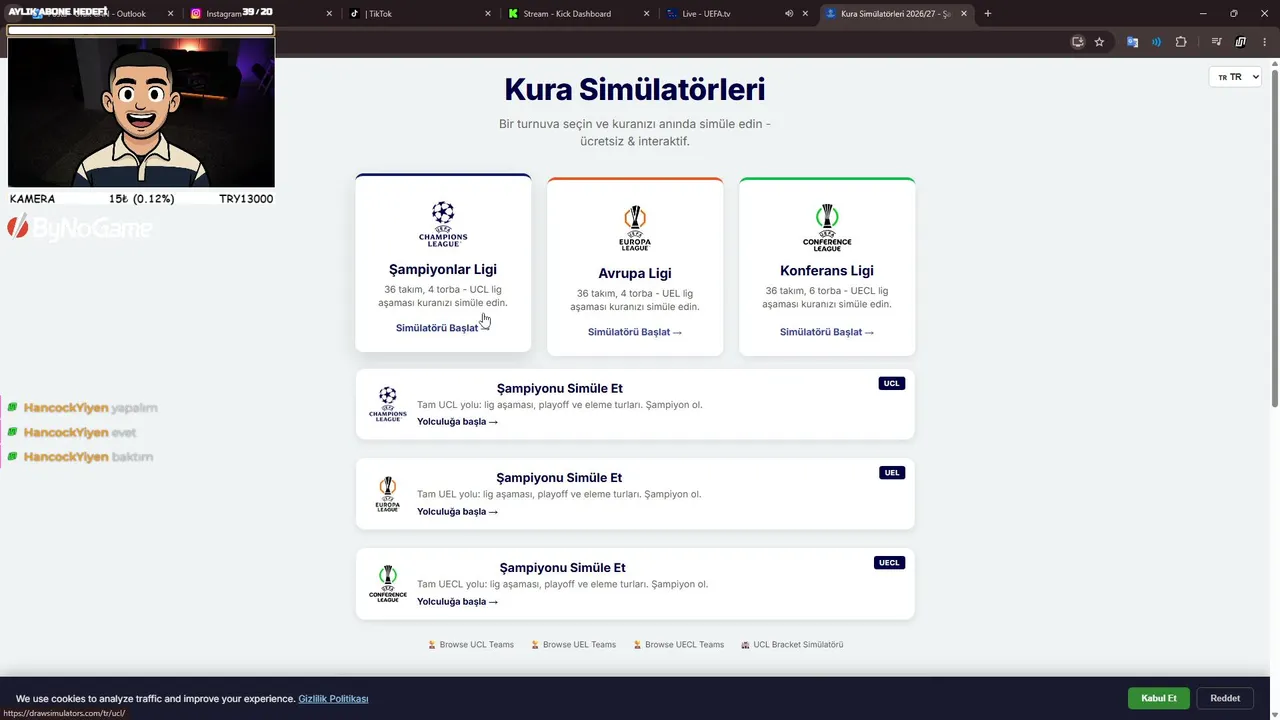
Task: Click the UCL logo beside first Şampiyonu Simüle Et
Action: [x=388, y=404]
